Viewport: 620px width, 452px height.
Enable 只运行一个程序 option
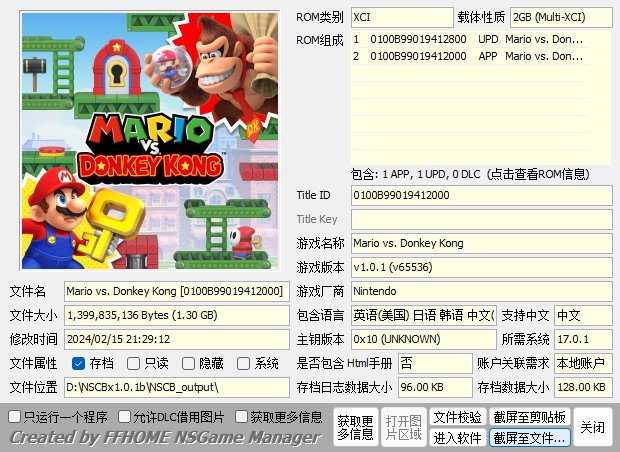[x=15, y=416]
